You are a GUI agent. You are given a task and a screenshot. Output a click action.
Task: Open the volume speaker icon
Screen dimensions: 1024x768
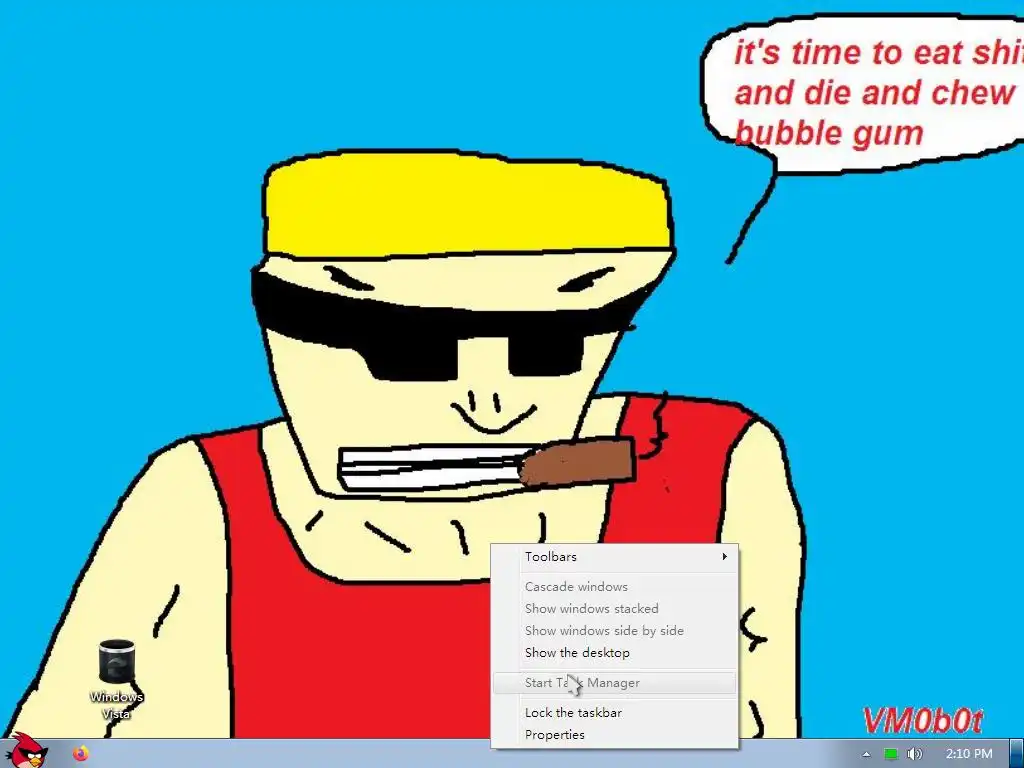[x=914, y=754]
